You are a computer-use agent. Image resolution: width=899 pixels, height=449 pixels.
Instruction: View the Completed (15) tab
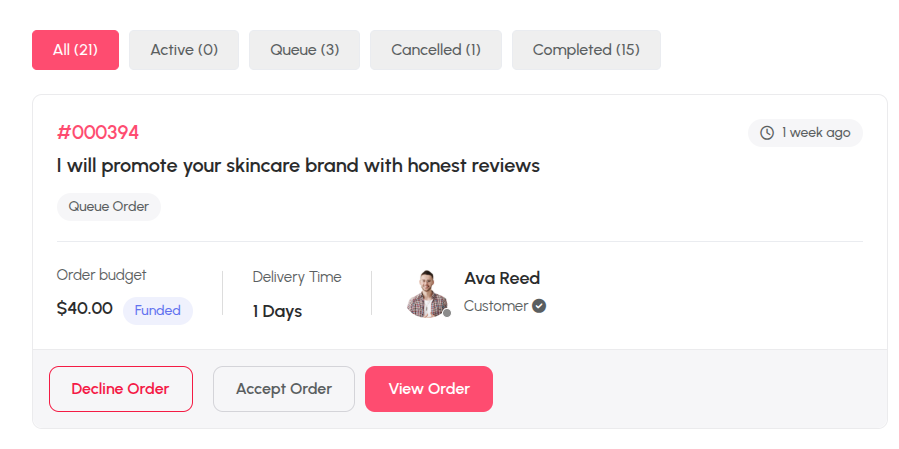pyautogui.click(x=586, y=50)
